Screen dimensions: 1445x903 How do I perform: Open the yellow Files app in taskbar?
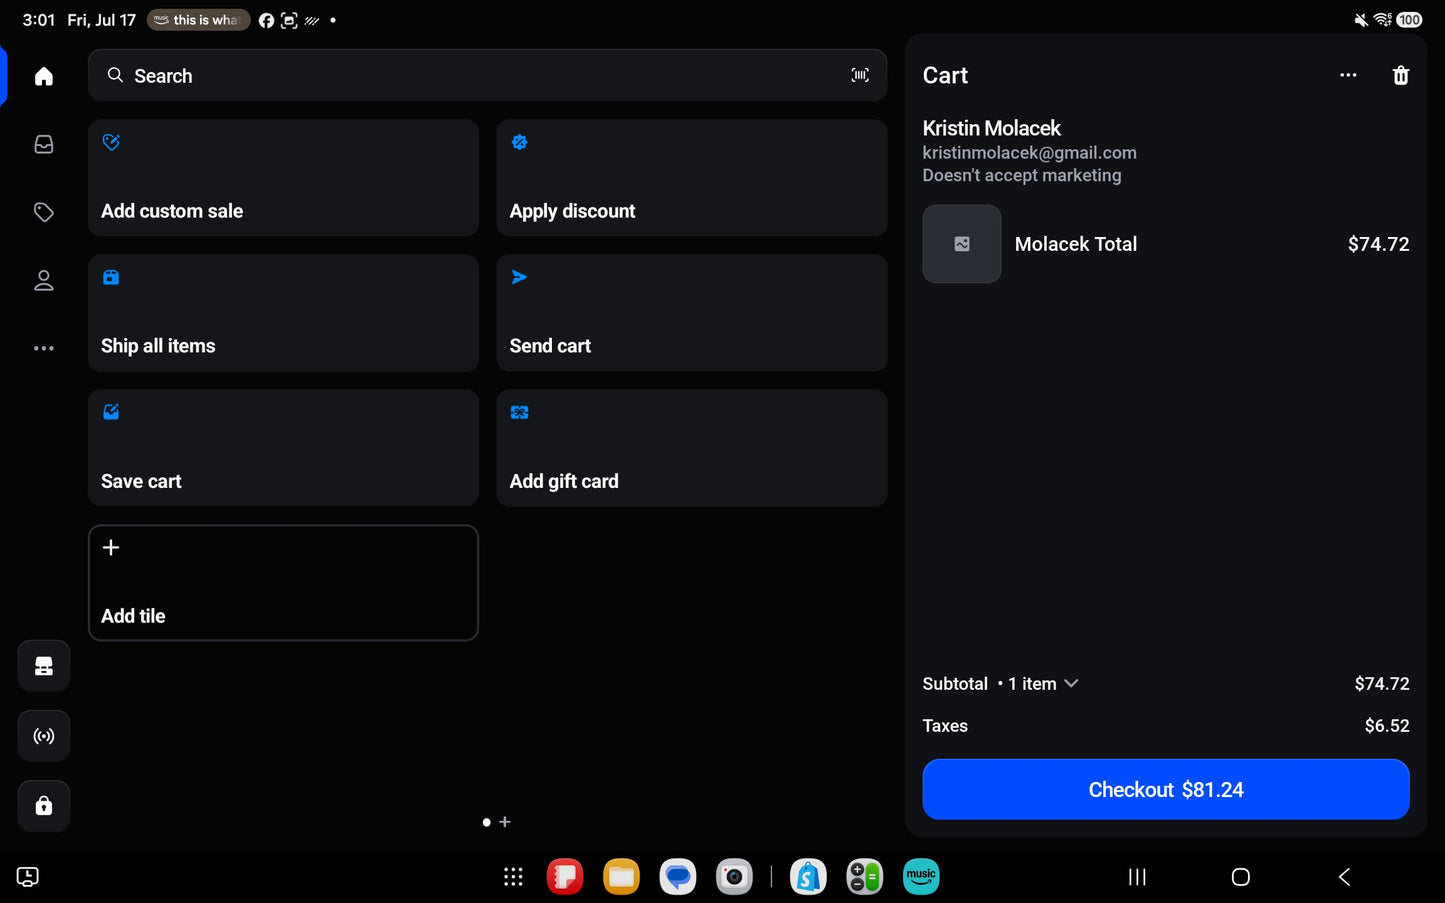click(x=621, y=877)
